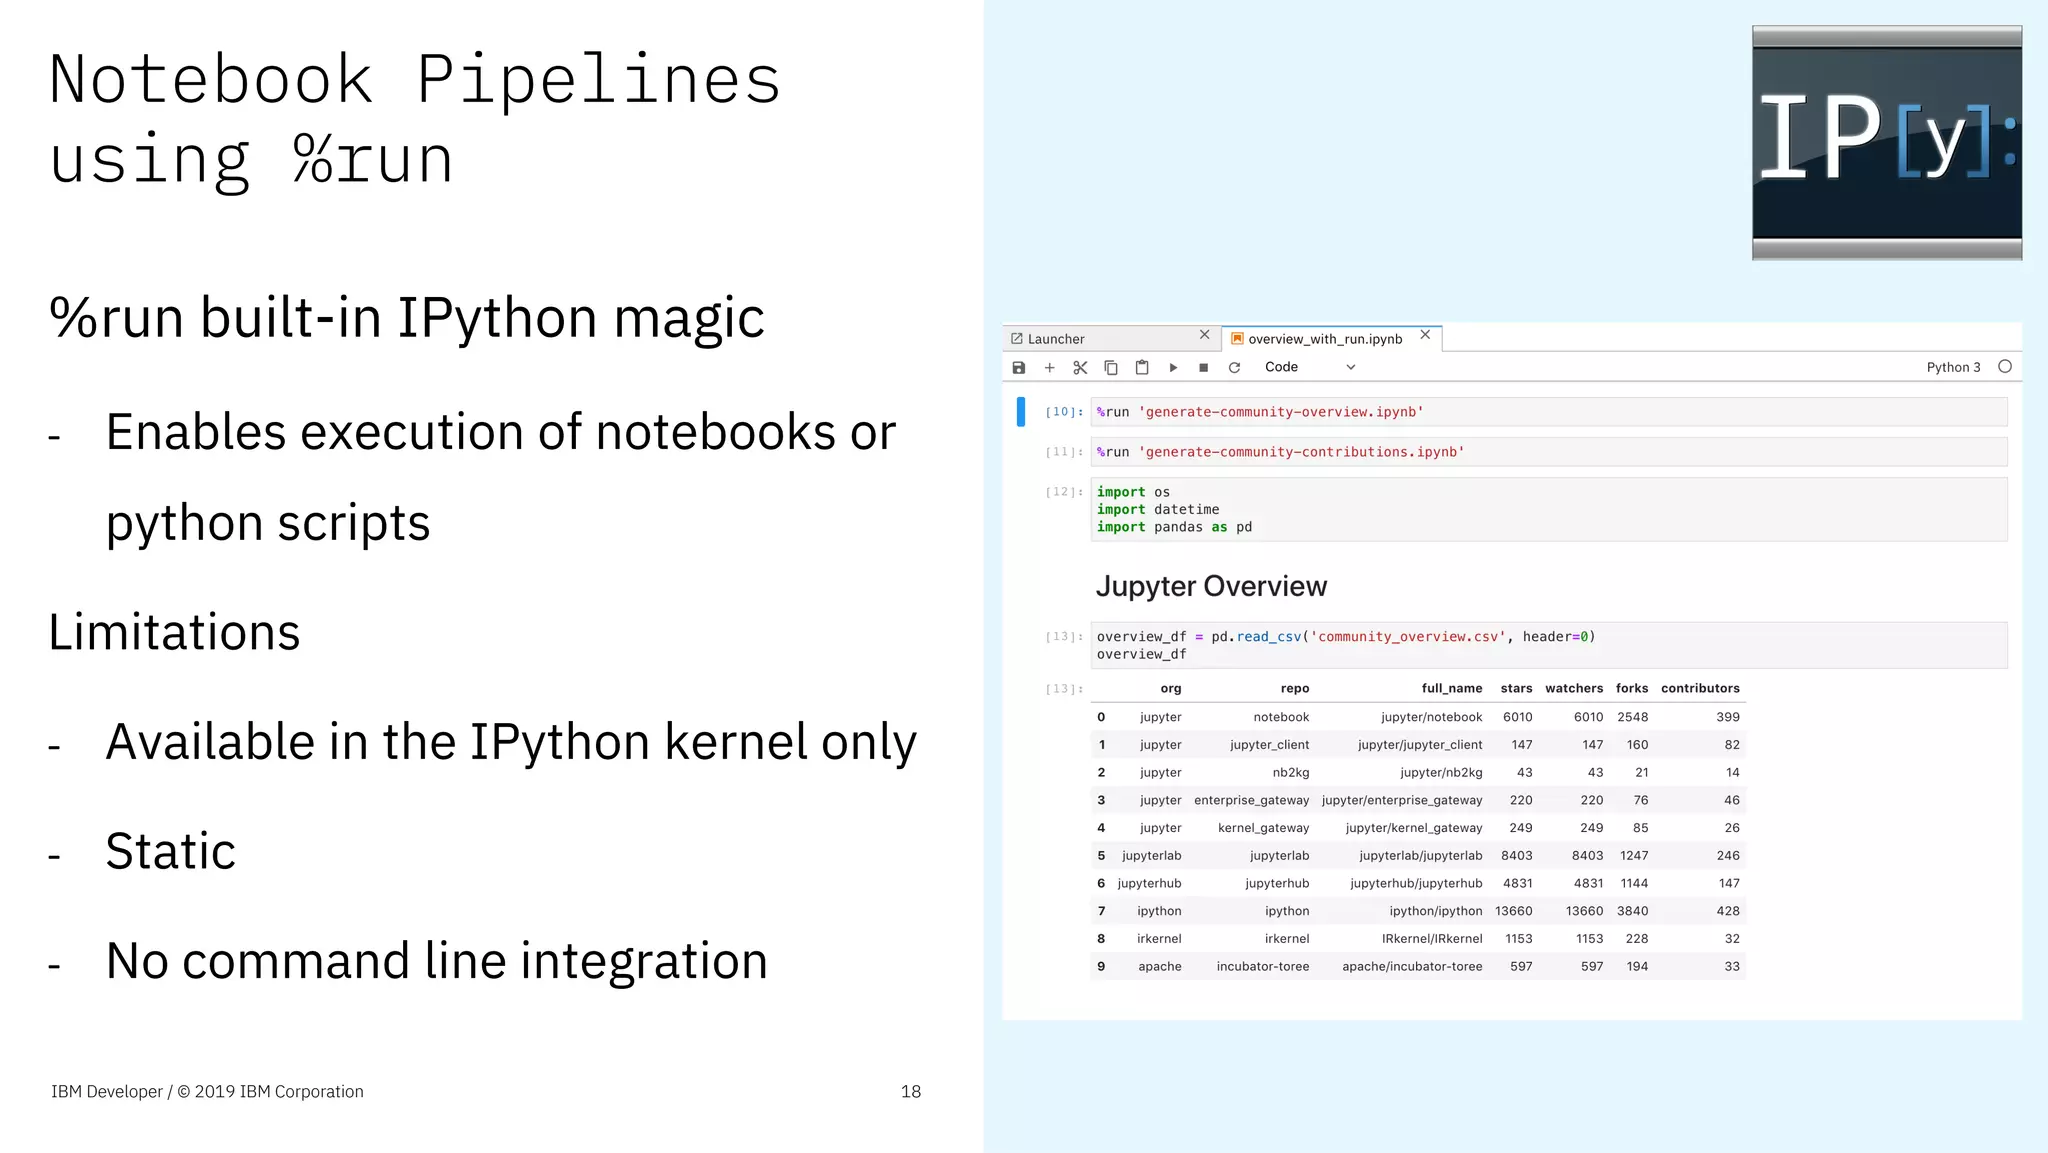
Task: Cut the selected cell with the scissors icon
Action: pyautogui.click(x=1080, y=368)
